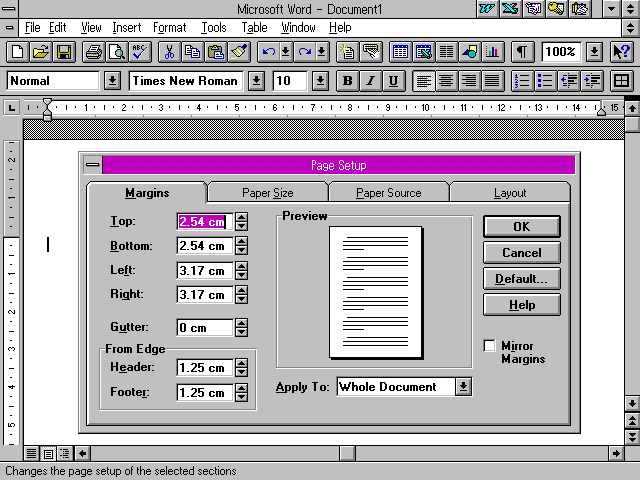
Task: Insert a Microsoft Excel worksheet icon
Action: (x=423, y=52)
